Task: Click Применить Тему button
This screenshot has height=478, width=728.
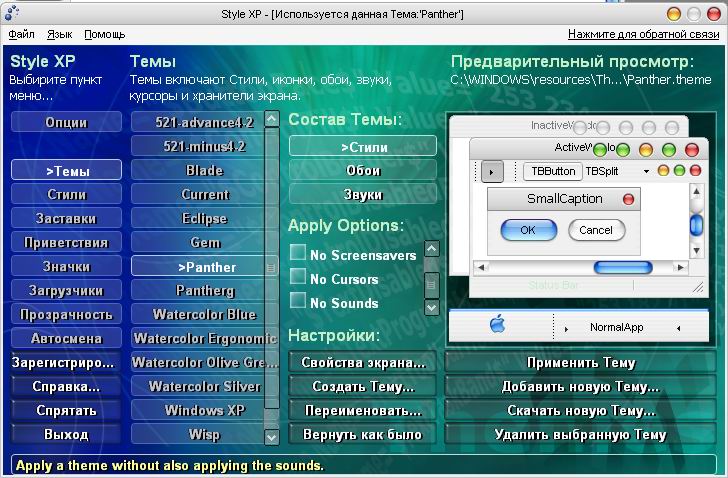Action: (580, 362)
